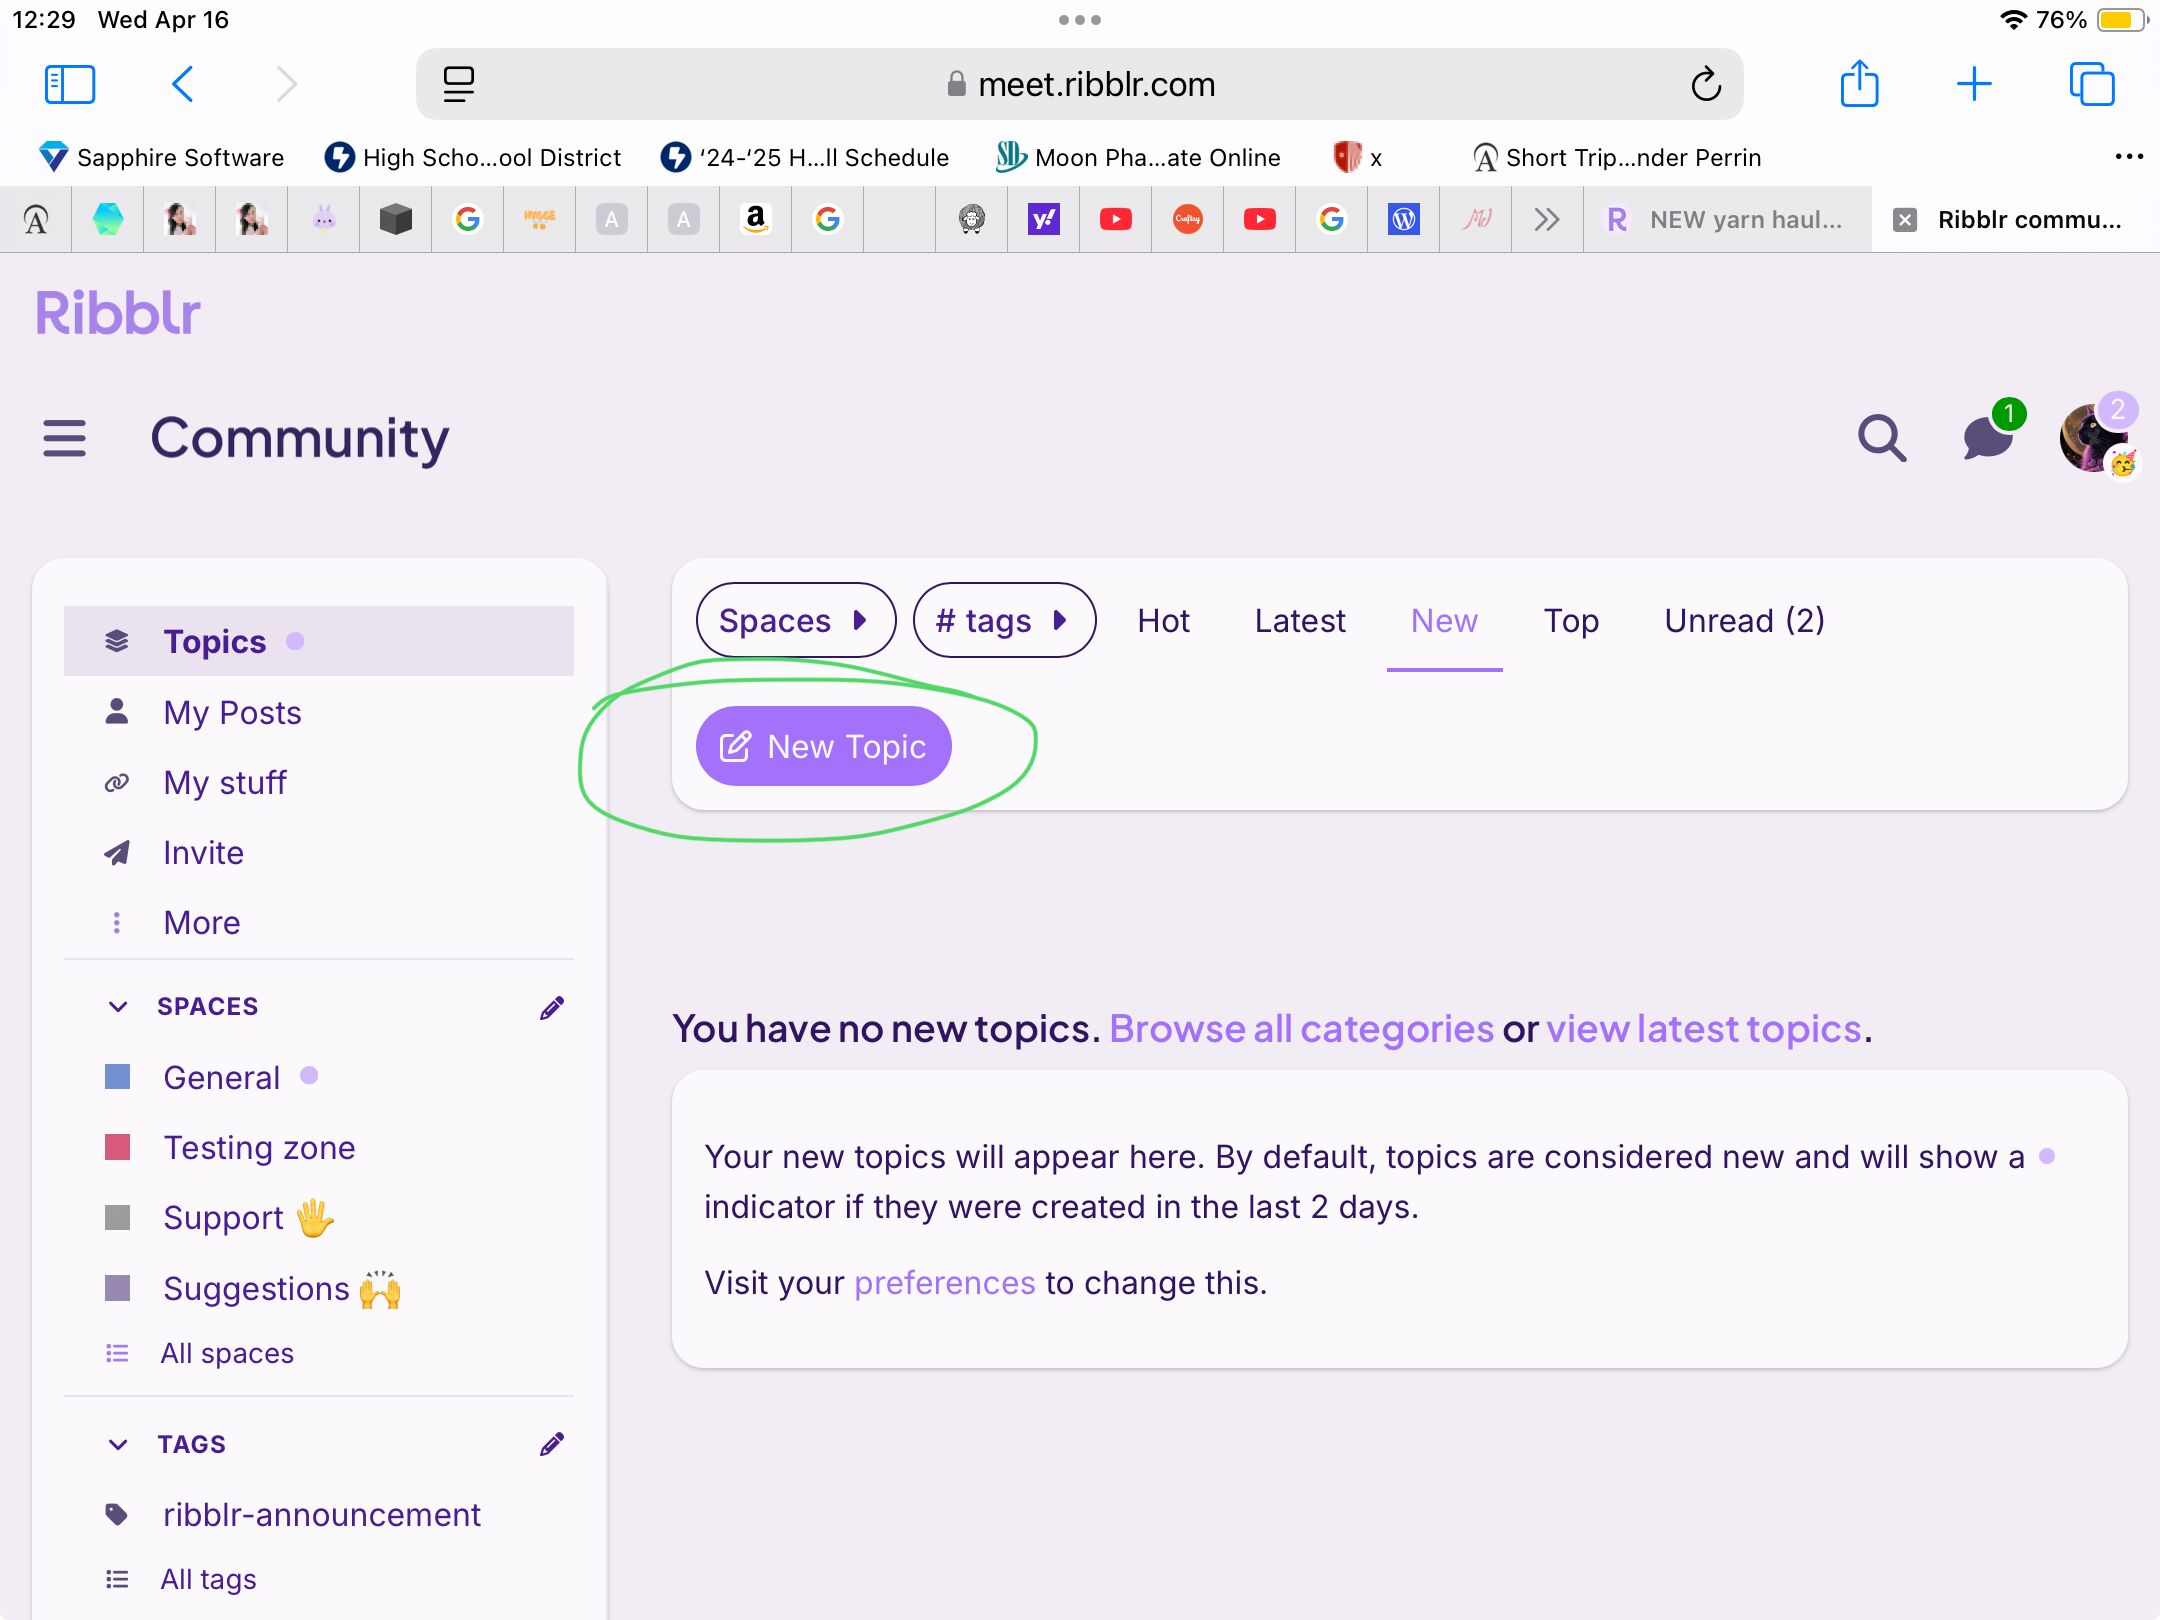Open the '24-'25 Schedule bookmark
The width and height of the screenshot is (2160, 1620).
(805, 157)
